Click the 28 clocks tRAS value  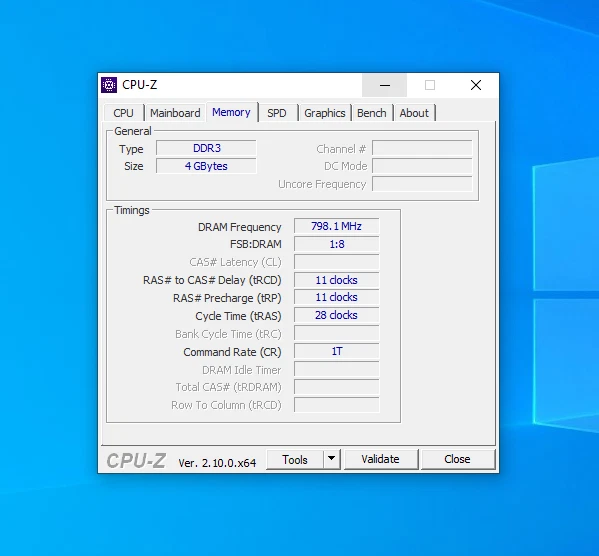337,315
